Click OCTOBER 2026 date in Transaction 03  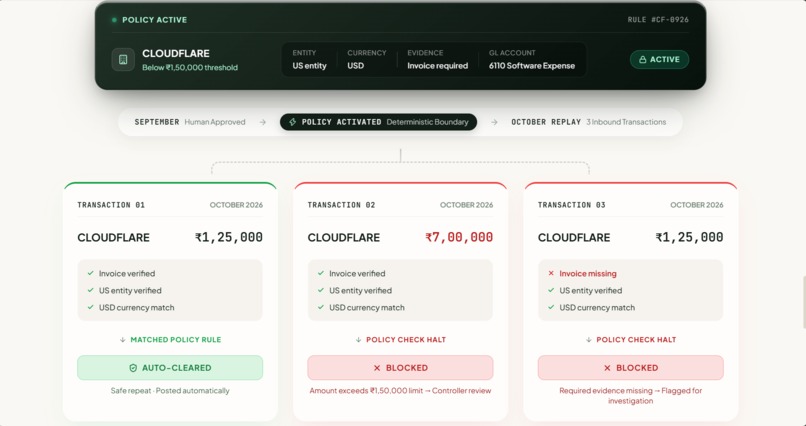[697, 205]
